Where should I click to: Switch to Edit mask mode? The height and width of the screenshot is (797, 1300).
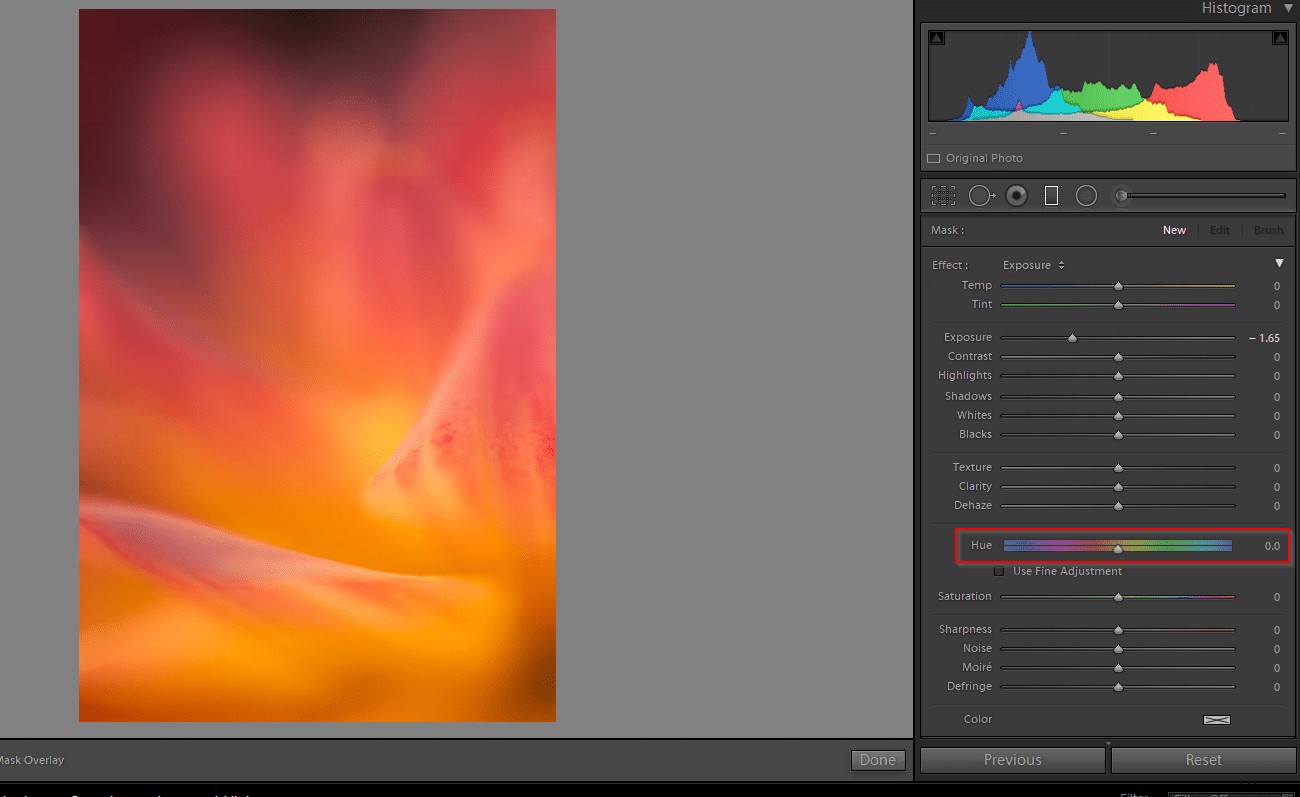[x=1219, y=229]
